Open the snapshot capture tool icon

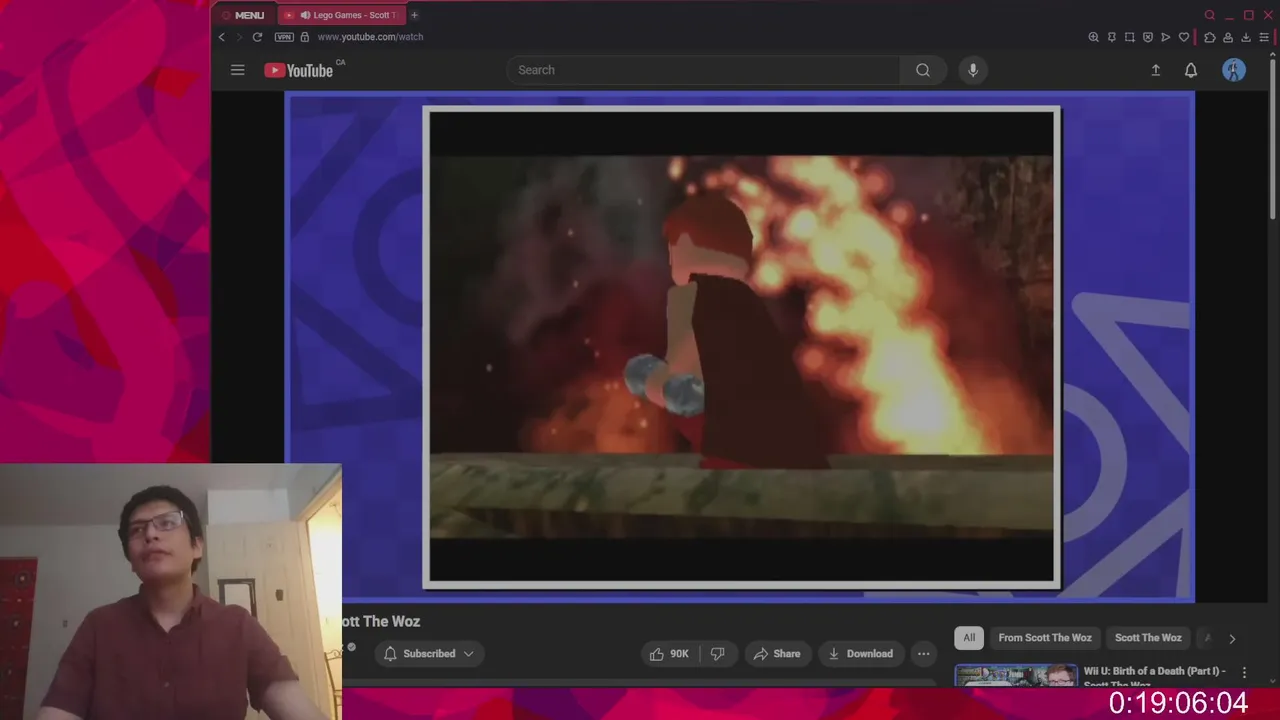pos(1129,37)
